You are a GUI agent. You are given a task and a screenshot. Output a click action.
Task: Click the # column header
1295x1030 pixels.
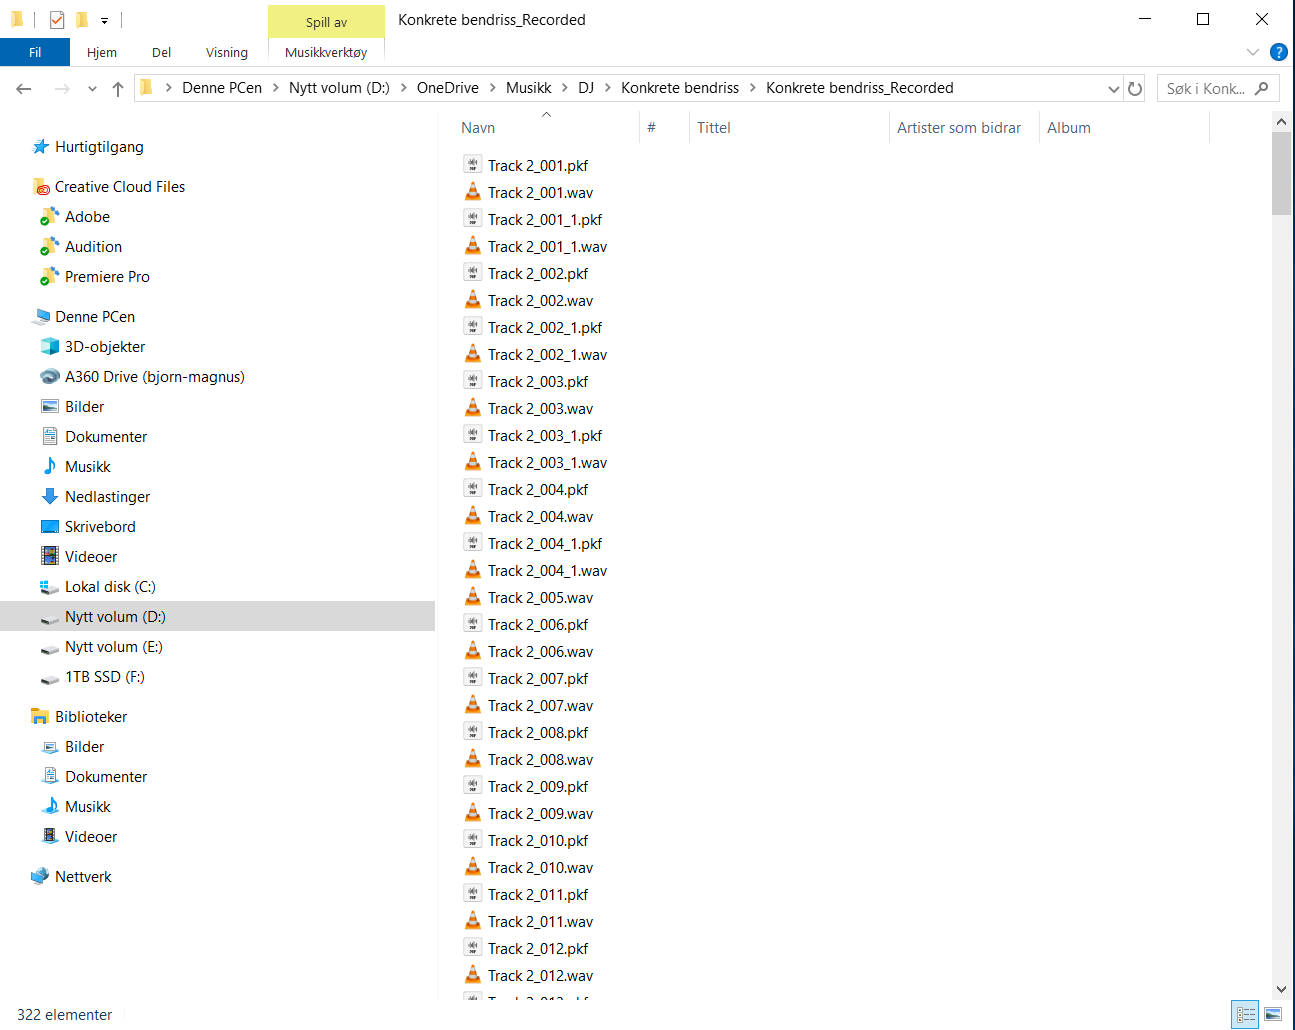664,128
